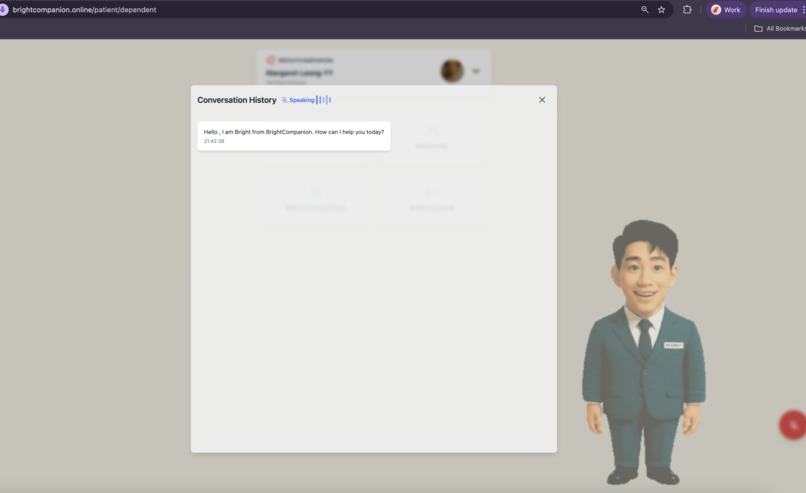Screen dimensions: 806x493
Task: Click the browser address bar URL
Action: click(84, 10)
